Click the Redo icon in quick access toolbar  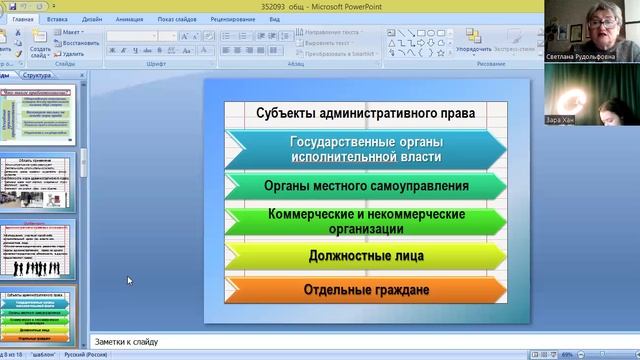[39, 7]
